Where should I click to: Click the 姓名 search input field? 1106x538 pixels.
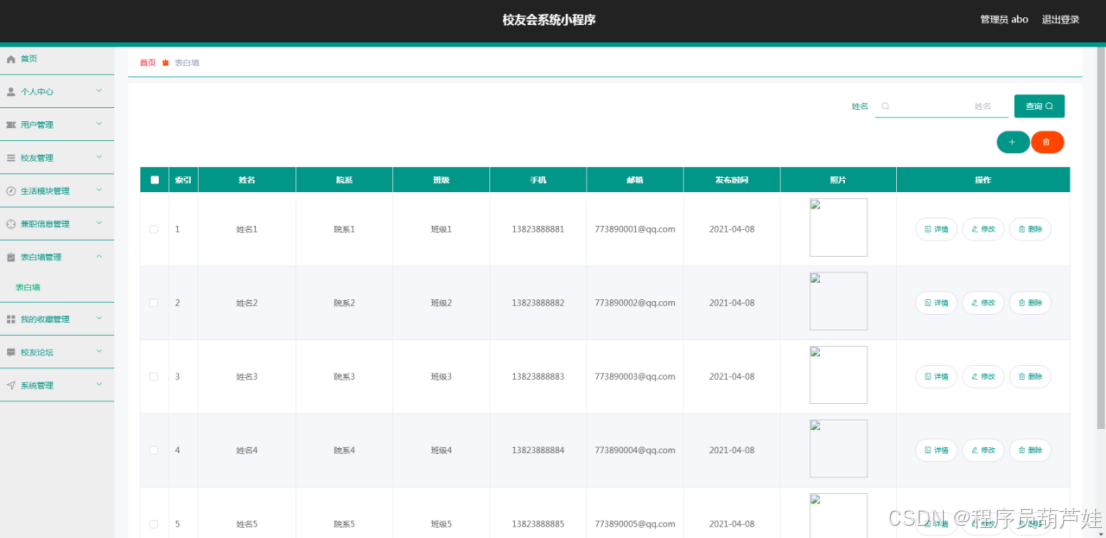click(x=942, y=106)
